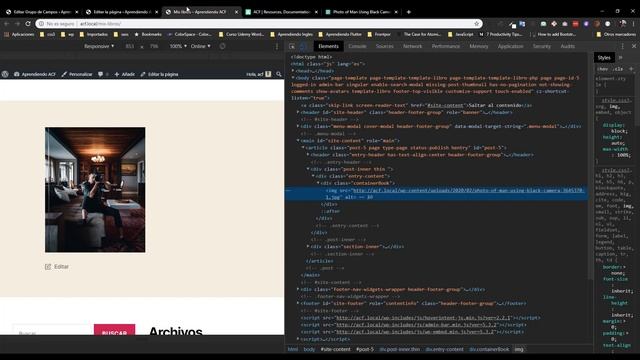Select the highlighted img element line

point(436,193)
